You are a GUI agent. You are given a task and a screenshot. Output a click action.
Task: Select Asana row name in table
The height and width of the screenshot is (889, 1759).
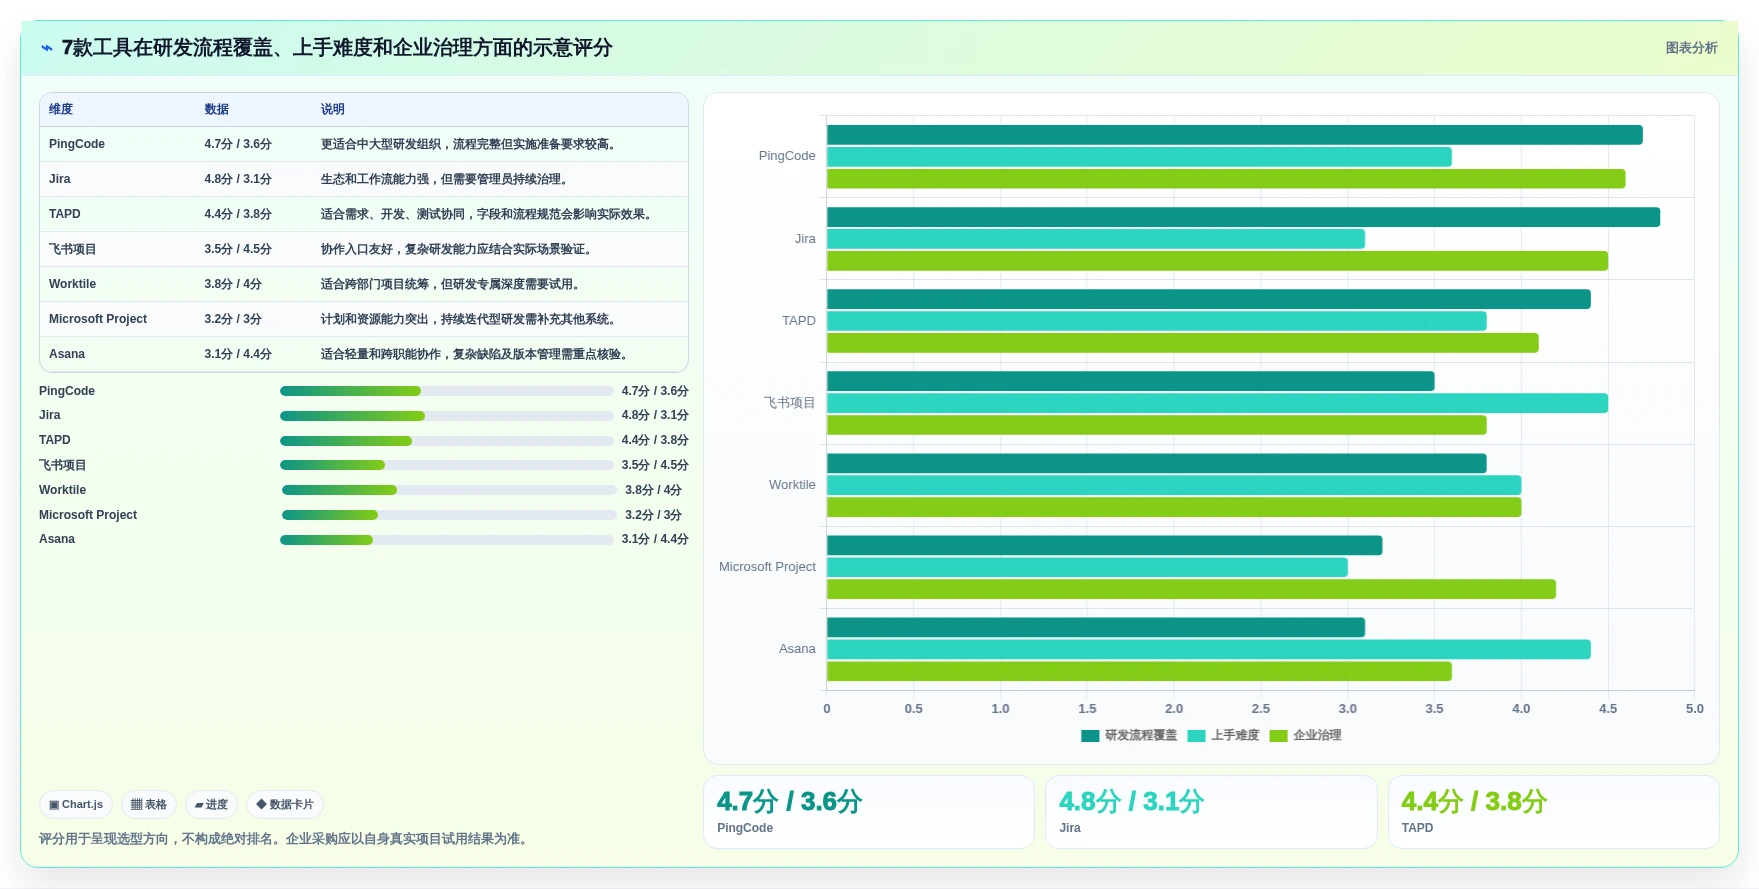click(x=67, y=354)
